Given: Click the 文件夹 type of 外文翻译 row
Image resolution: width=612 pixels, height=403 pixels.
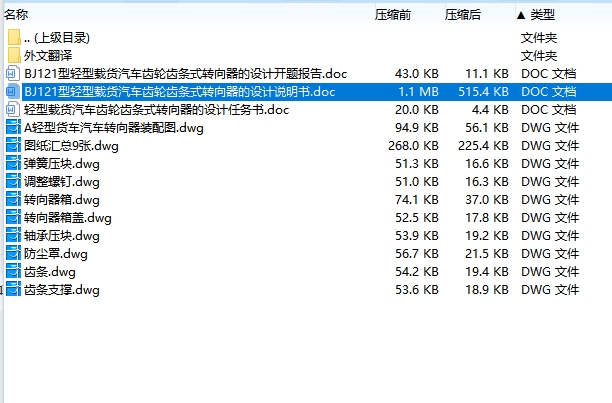Looking at the screenshot, I should click(539, 55).
